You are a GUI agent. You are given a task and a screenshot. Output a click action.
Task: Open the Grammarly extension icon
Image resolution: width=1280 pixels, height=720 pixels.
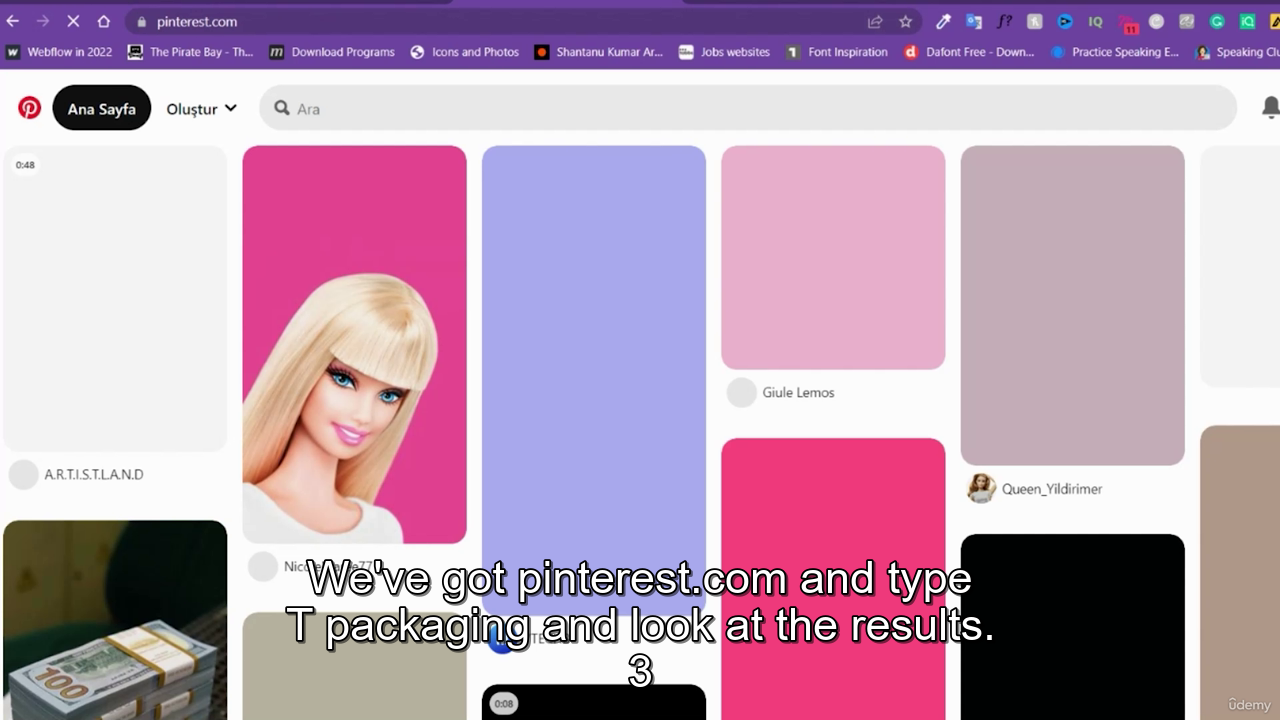(x=1217, y=21)
